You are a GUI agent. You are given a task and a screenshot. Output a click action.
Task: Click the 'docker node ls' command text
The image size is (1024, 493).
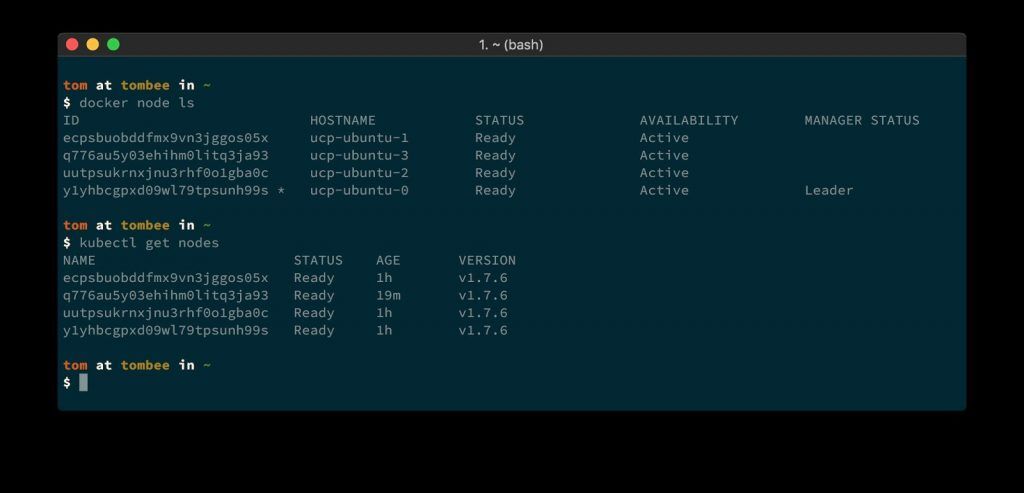pos(136,103)
